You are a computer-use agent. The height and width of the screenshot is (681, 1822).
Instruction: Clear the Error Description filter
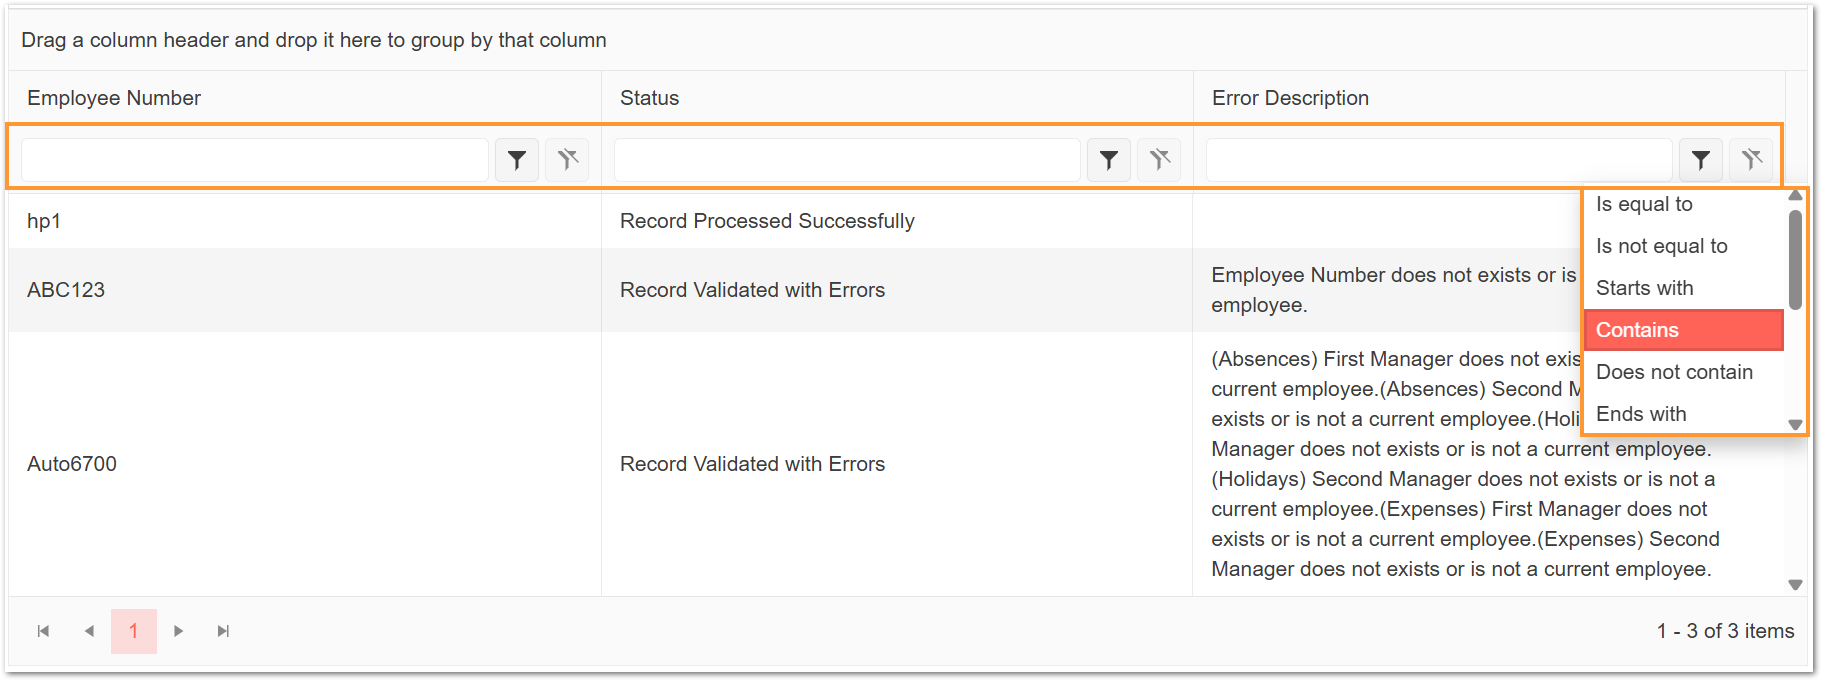(x=1751, y=160)
